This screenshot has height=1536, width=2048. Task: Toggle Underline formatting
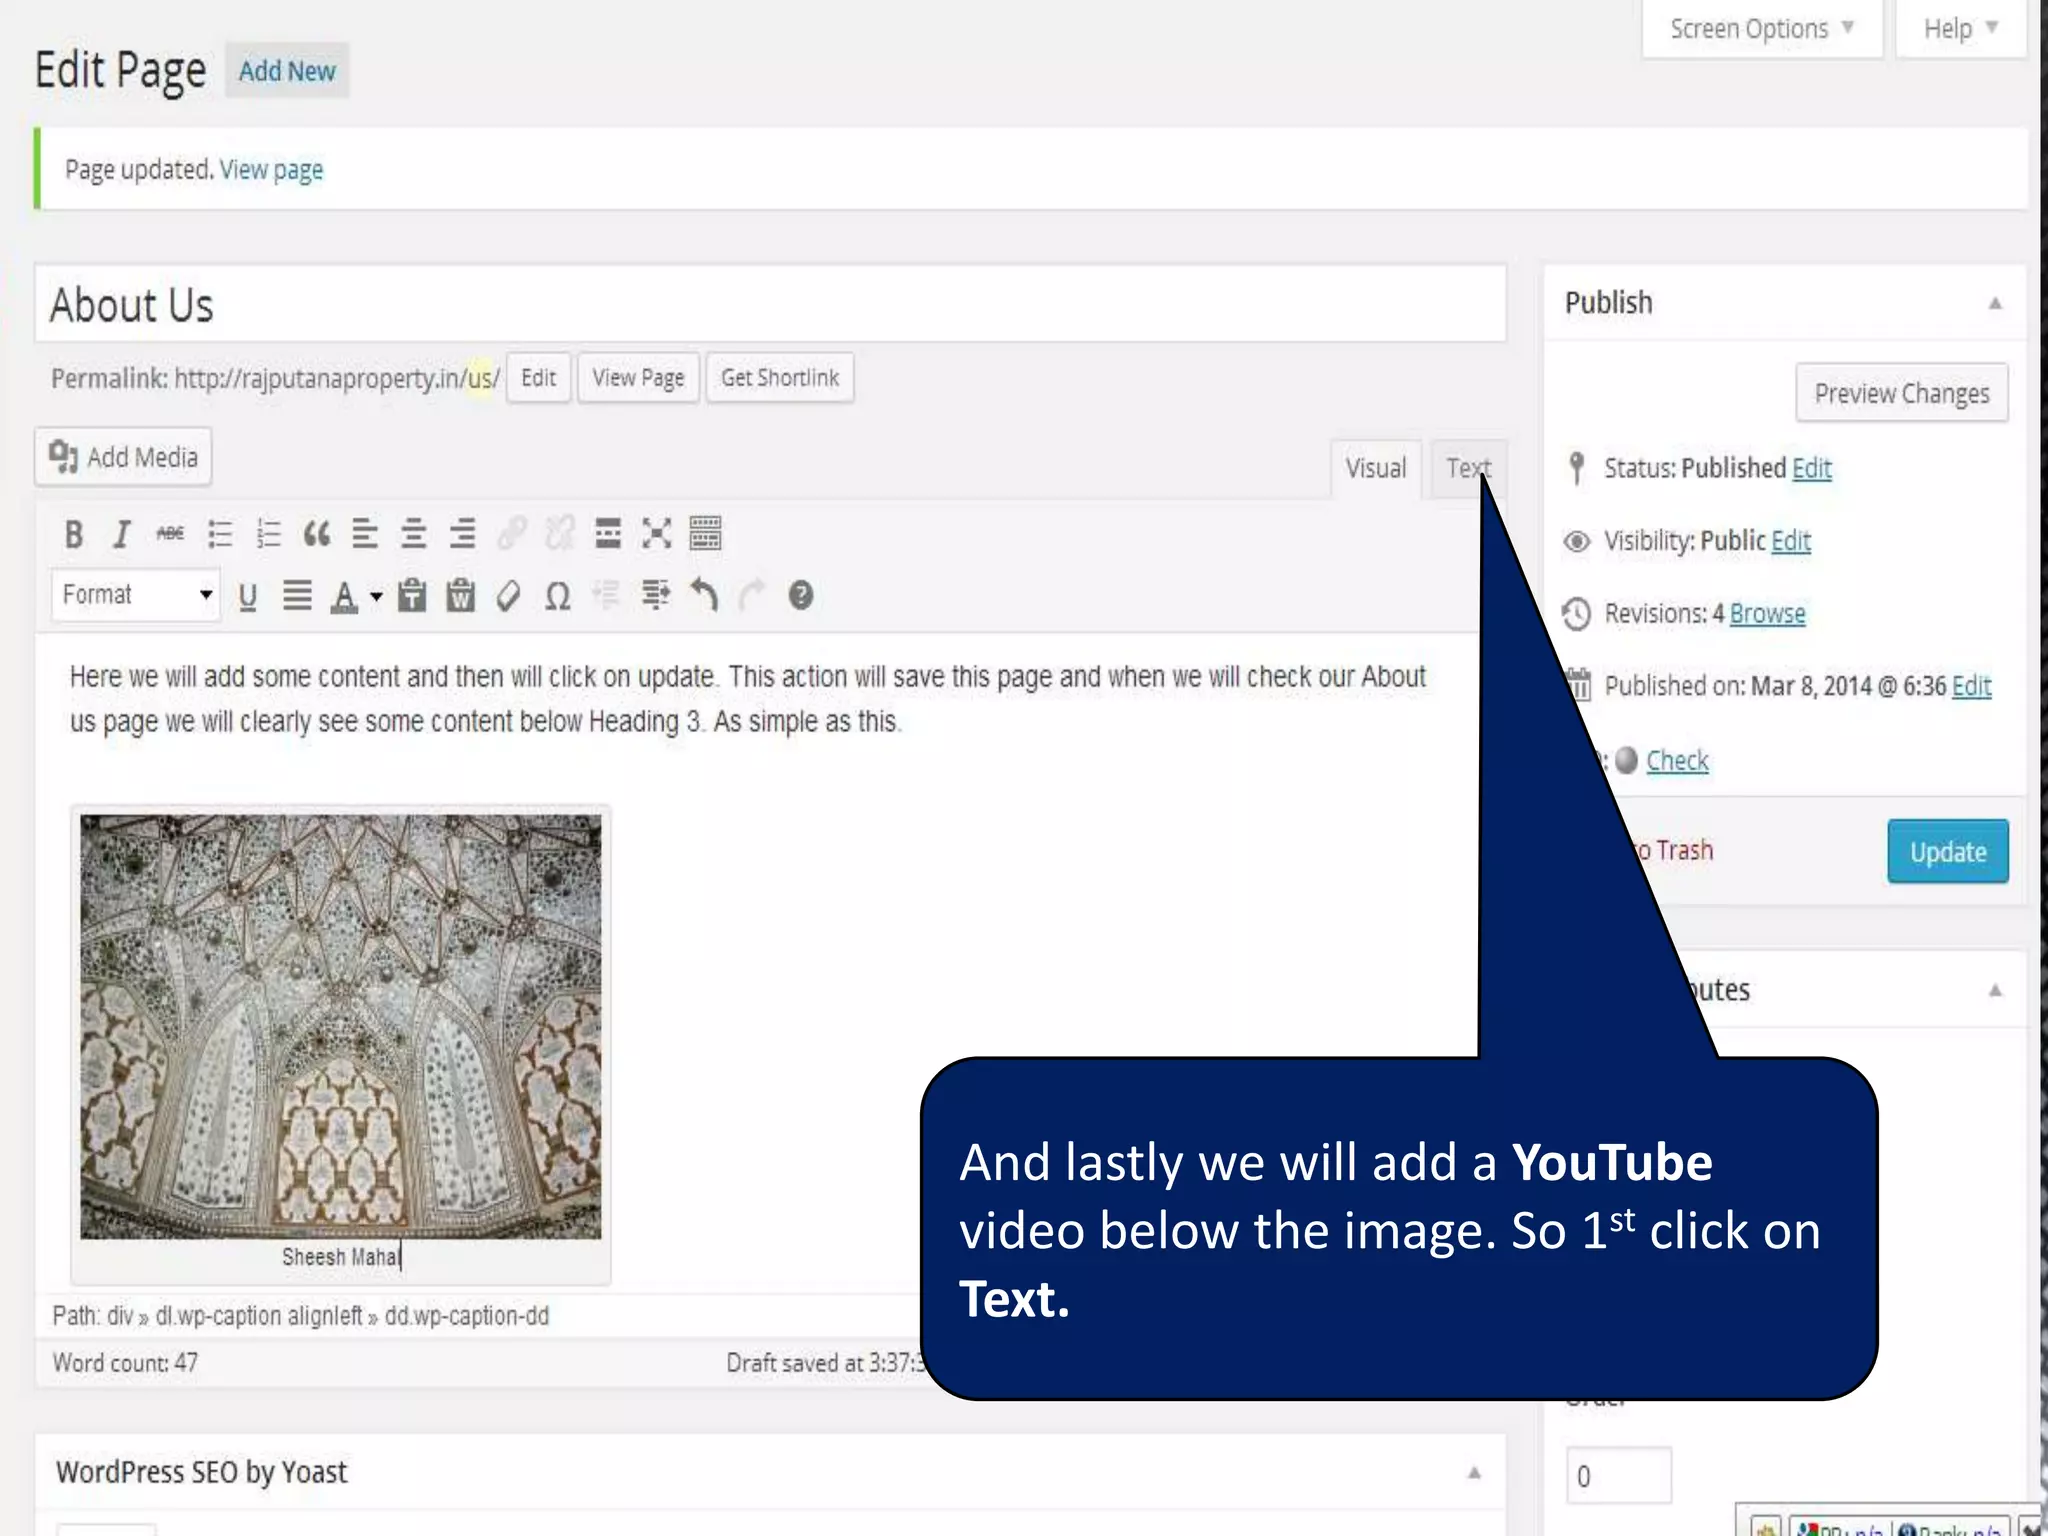pos(247,596)
